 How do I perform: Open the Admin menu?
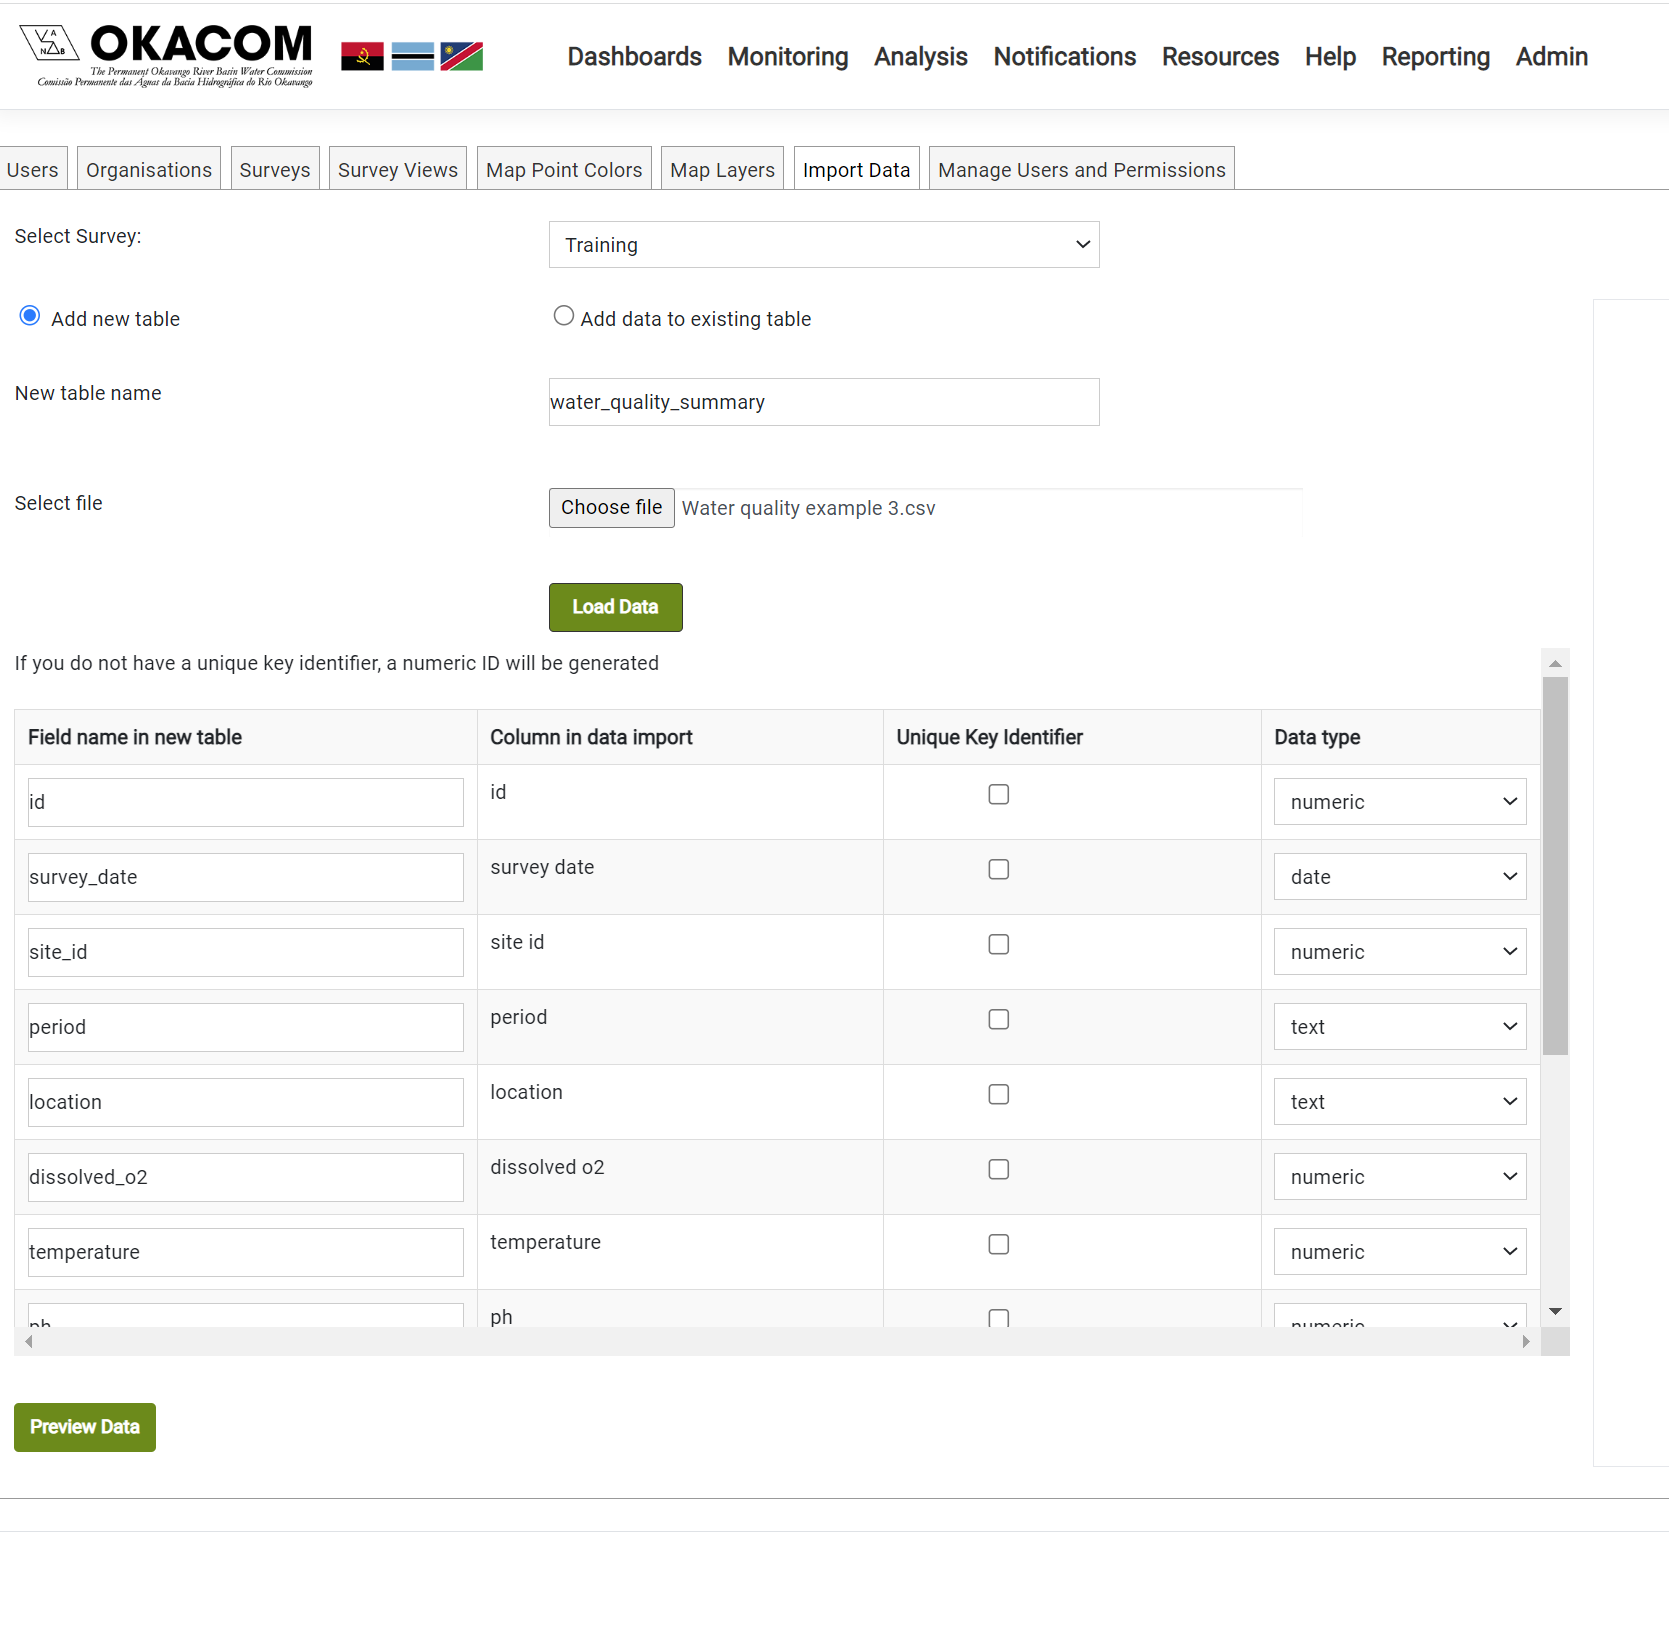pos(1551,57)
